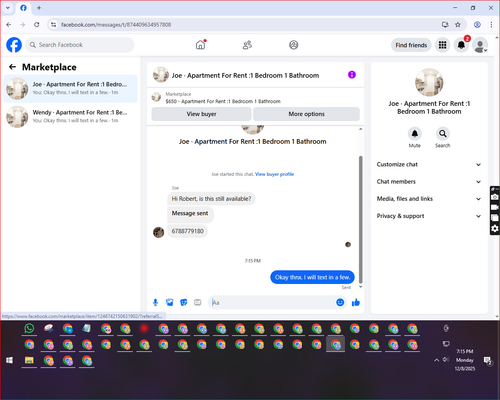Expand Media, files and links section
The height and width of the screenshot is (400, 500).
coord(429,199)
